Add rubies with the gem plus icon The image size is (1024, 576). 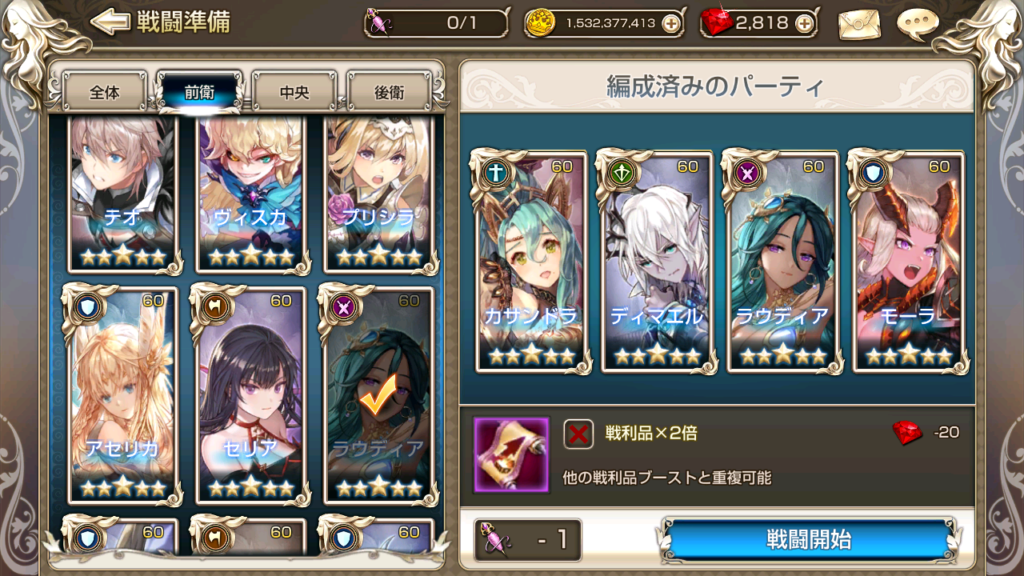[x=805, y=24]
